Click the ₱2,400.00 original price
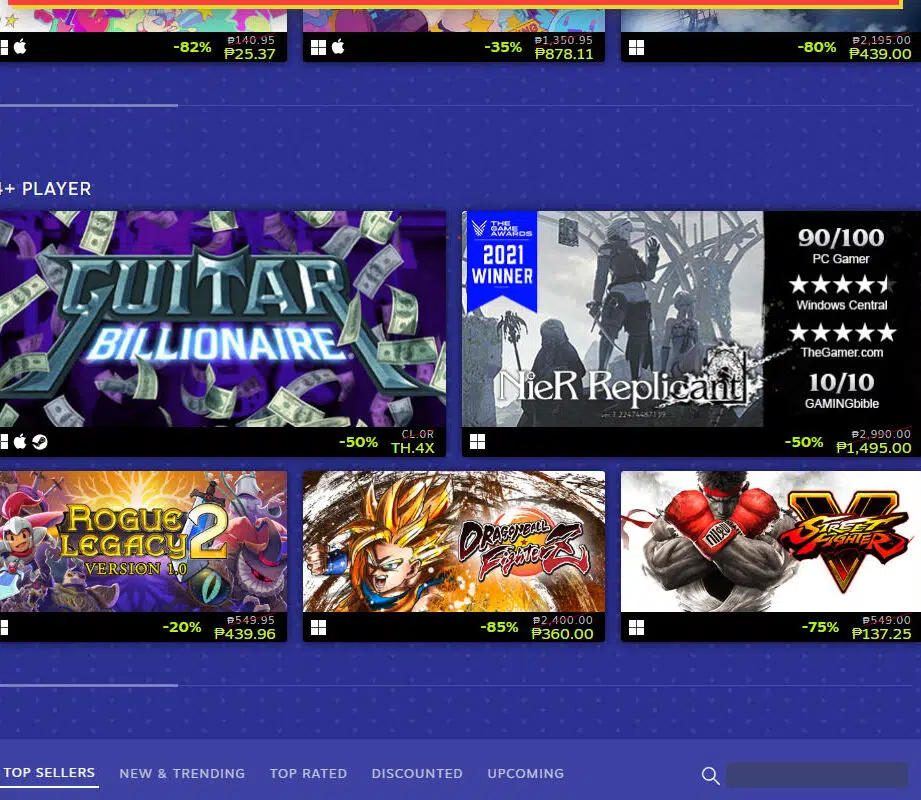 pos(563,620)
